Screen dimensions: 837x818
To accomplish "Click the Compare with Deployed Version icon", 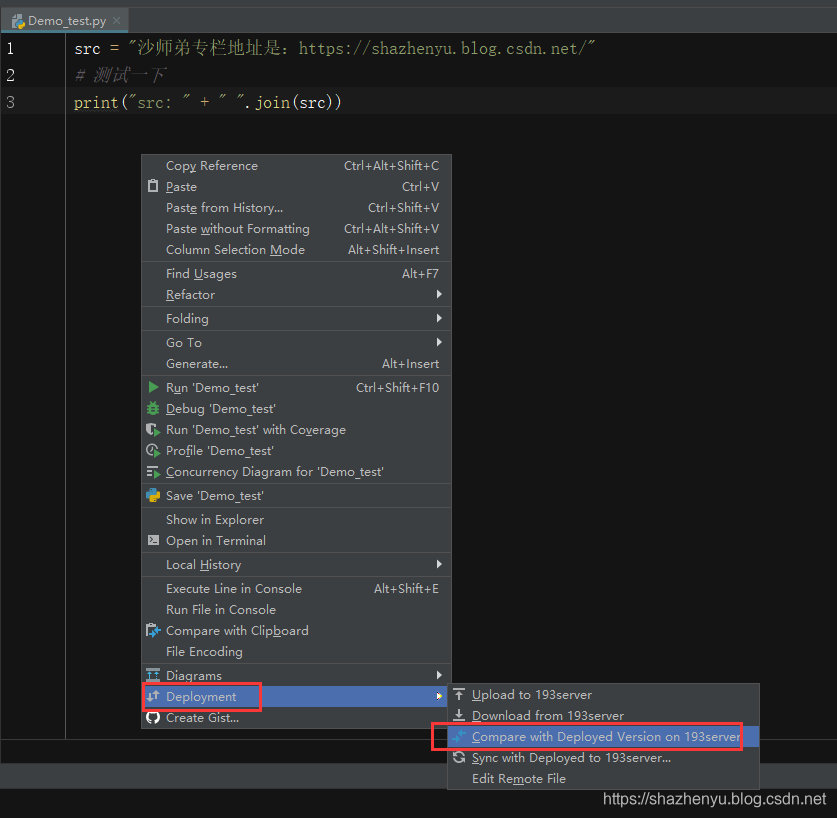I will (x=459, y=736).
